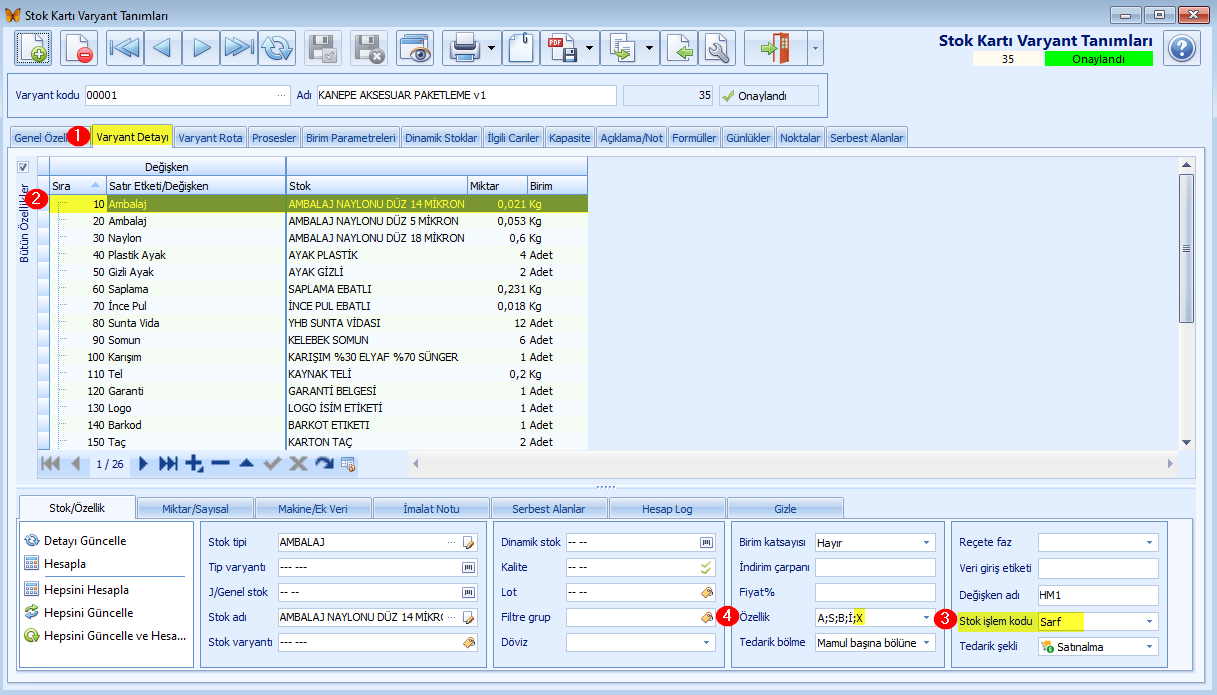Select the KELEBEK SOMUN stock cell
This screenshot has height=695, width=1217.
point(376,340)
